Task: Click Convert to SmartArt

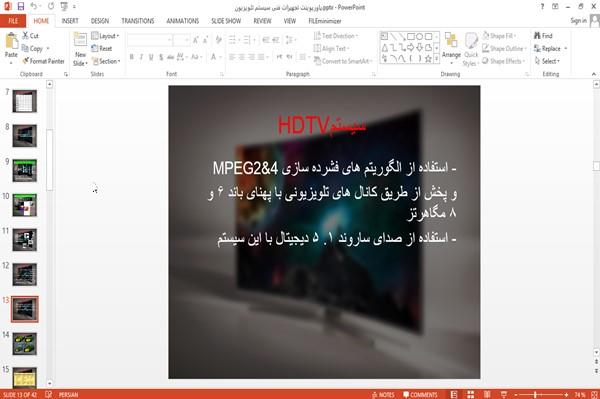Action: click(343, 61)
